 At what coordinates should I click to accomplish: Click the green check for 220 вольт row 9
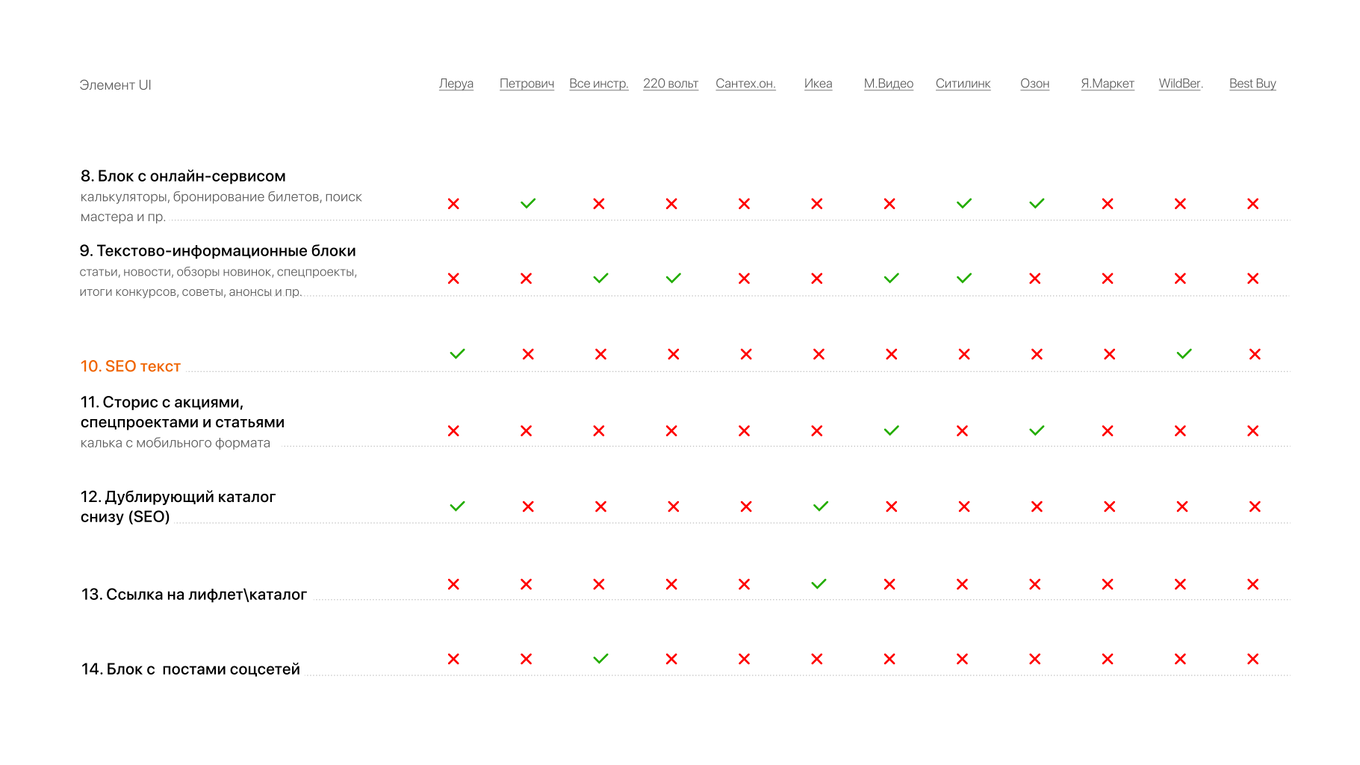click(x=673, y=279)
